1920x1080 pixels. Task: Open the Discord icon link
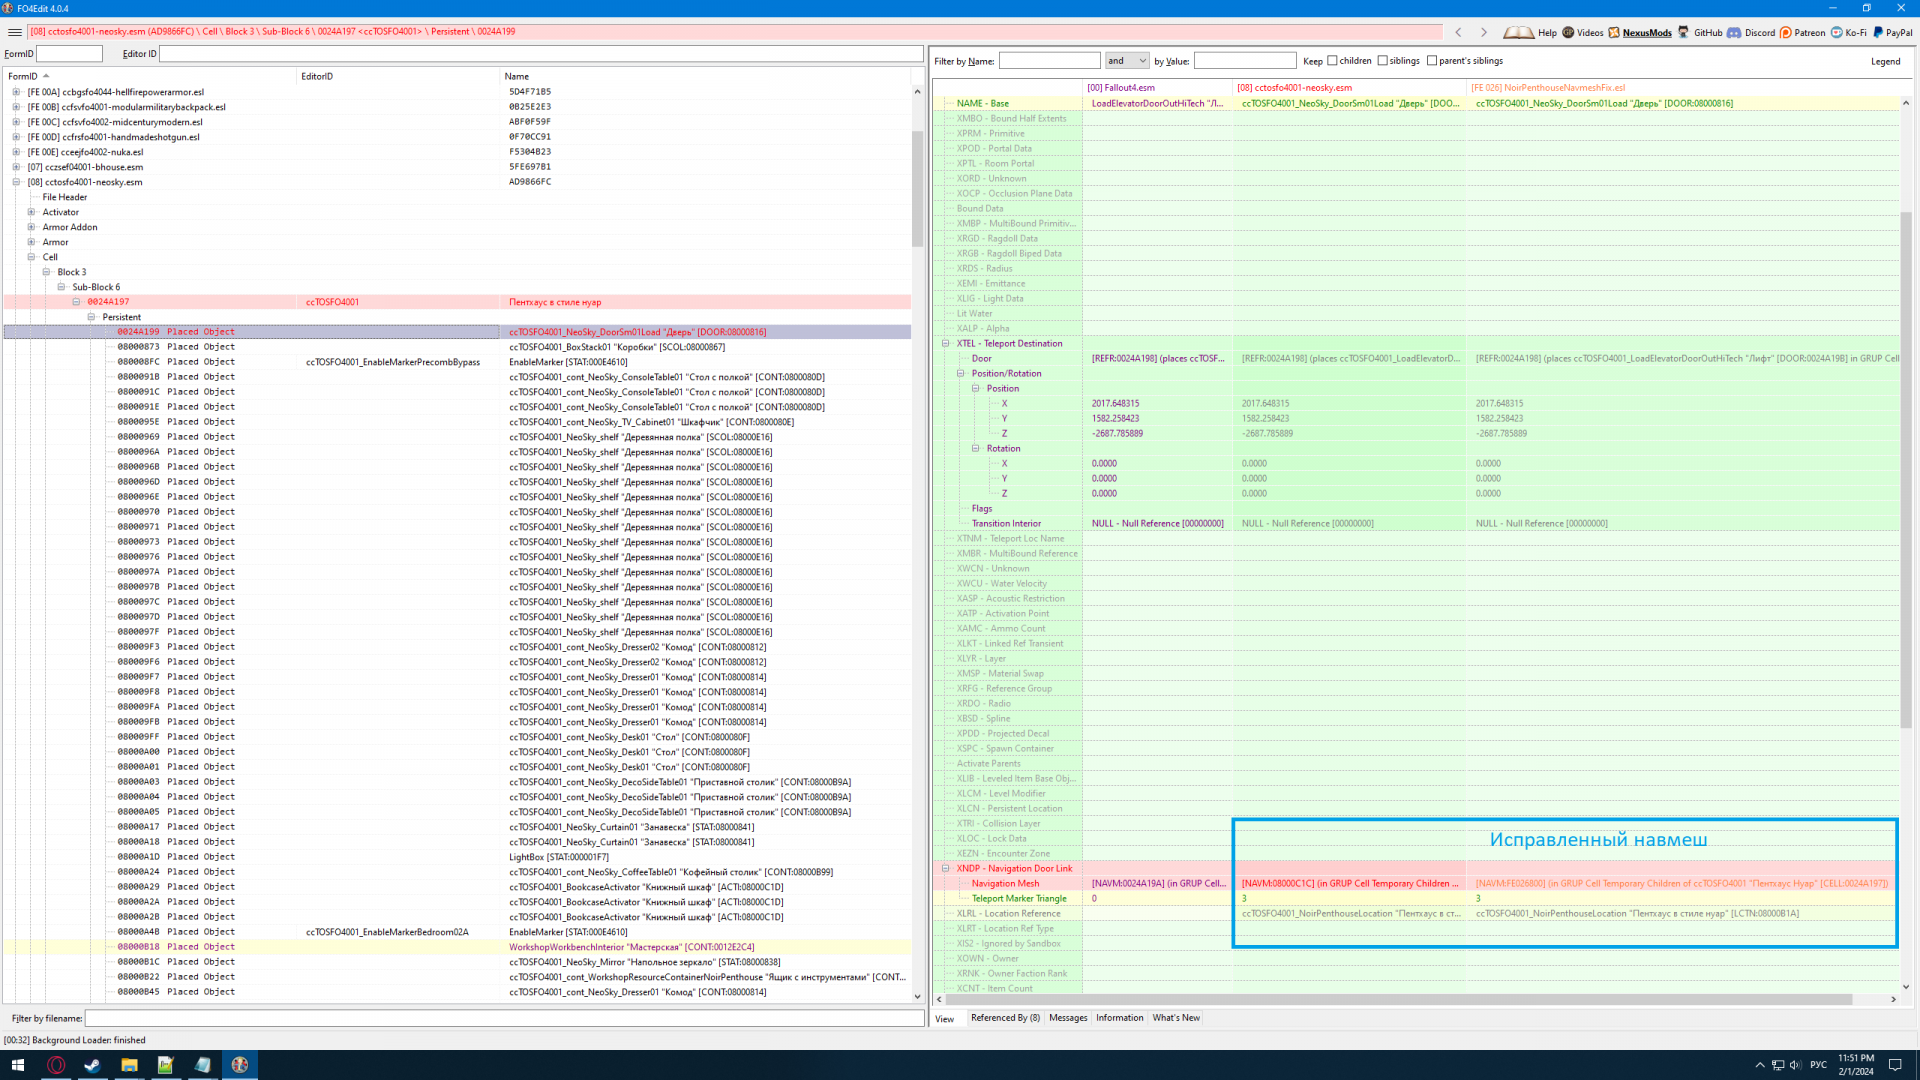pos(1734,32)
